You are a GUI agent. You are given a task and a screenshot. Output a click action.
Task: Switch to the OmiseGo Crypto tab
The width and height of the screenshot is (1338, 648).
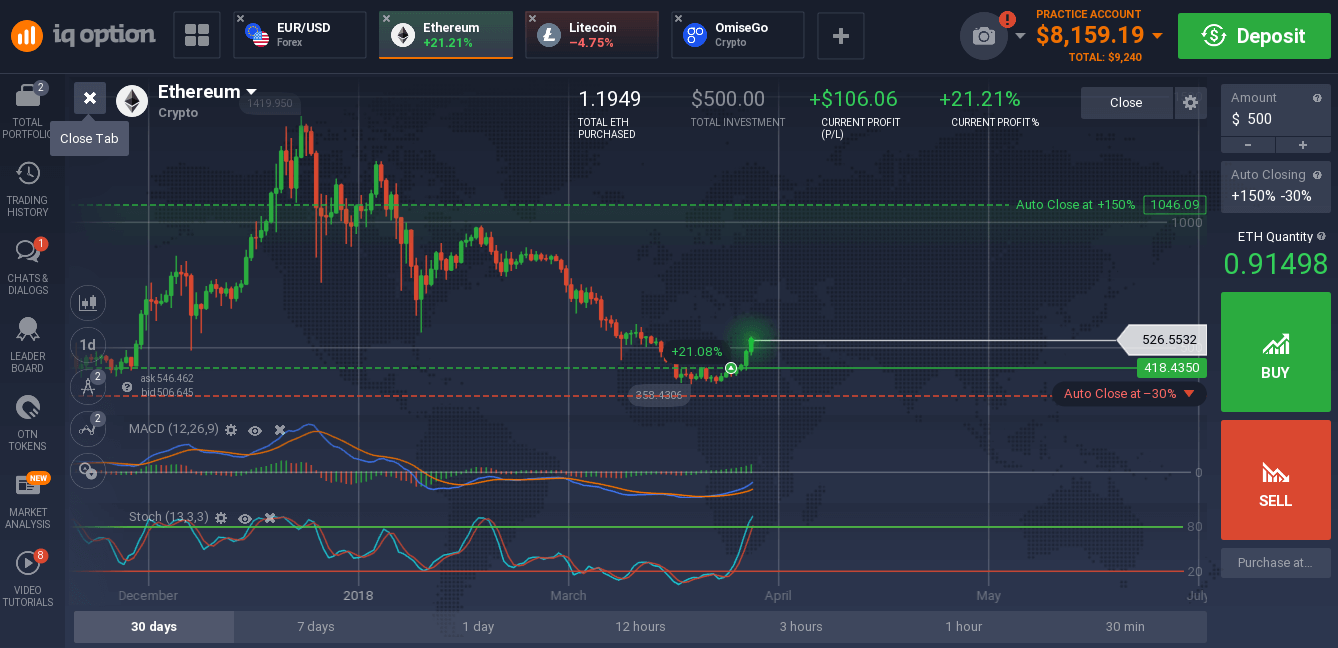pos(738,36)
